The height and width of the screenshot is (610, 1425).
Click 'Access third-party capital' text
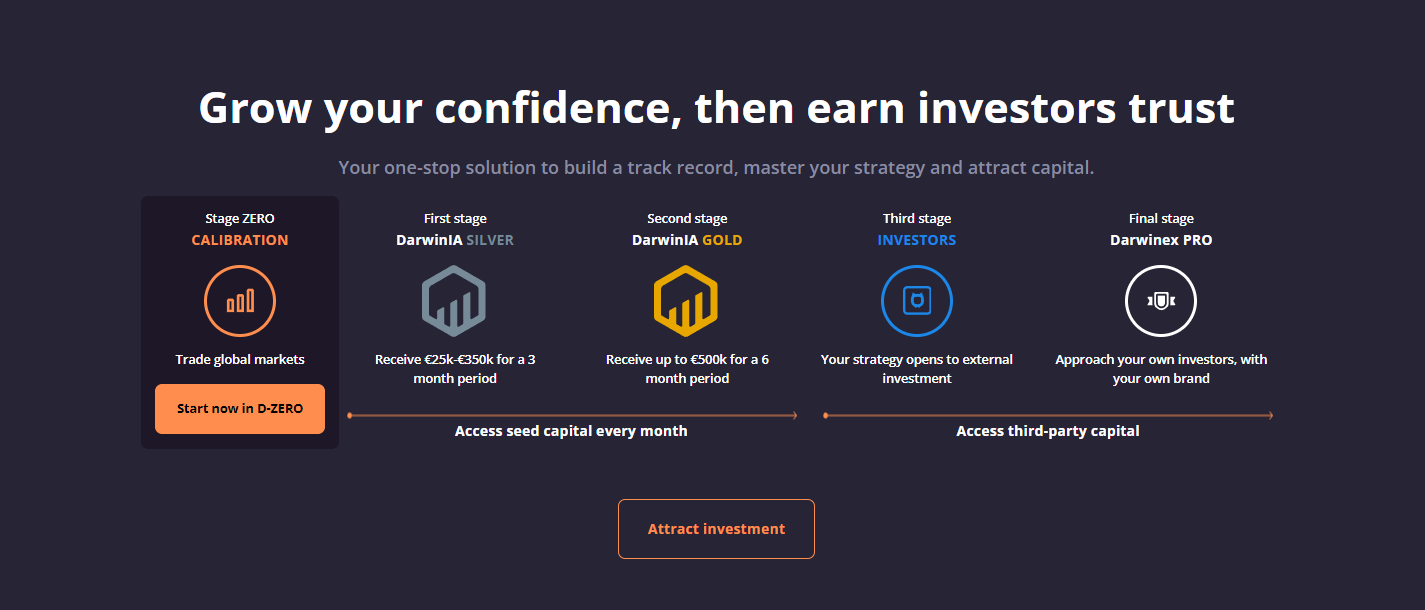tap(1048, 431)
